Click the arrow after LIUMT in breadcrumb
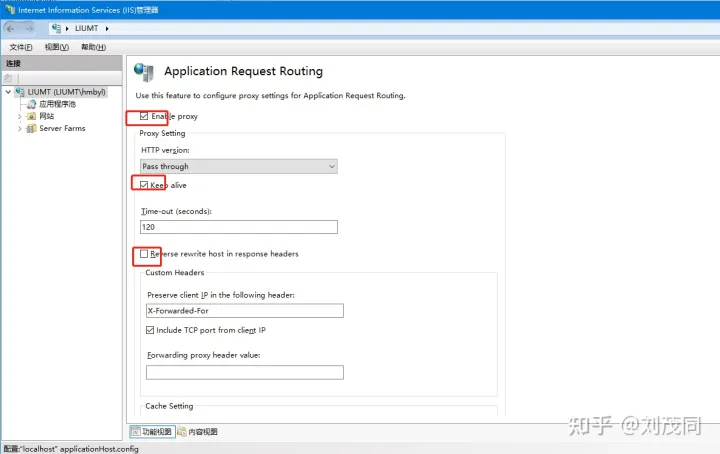Image resolution: width=720 pixels, height=454 pixels. 107,28
